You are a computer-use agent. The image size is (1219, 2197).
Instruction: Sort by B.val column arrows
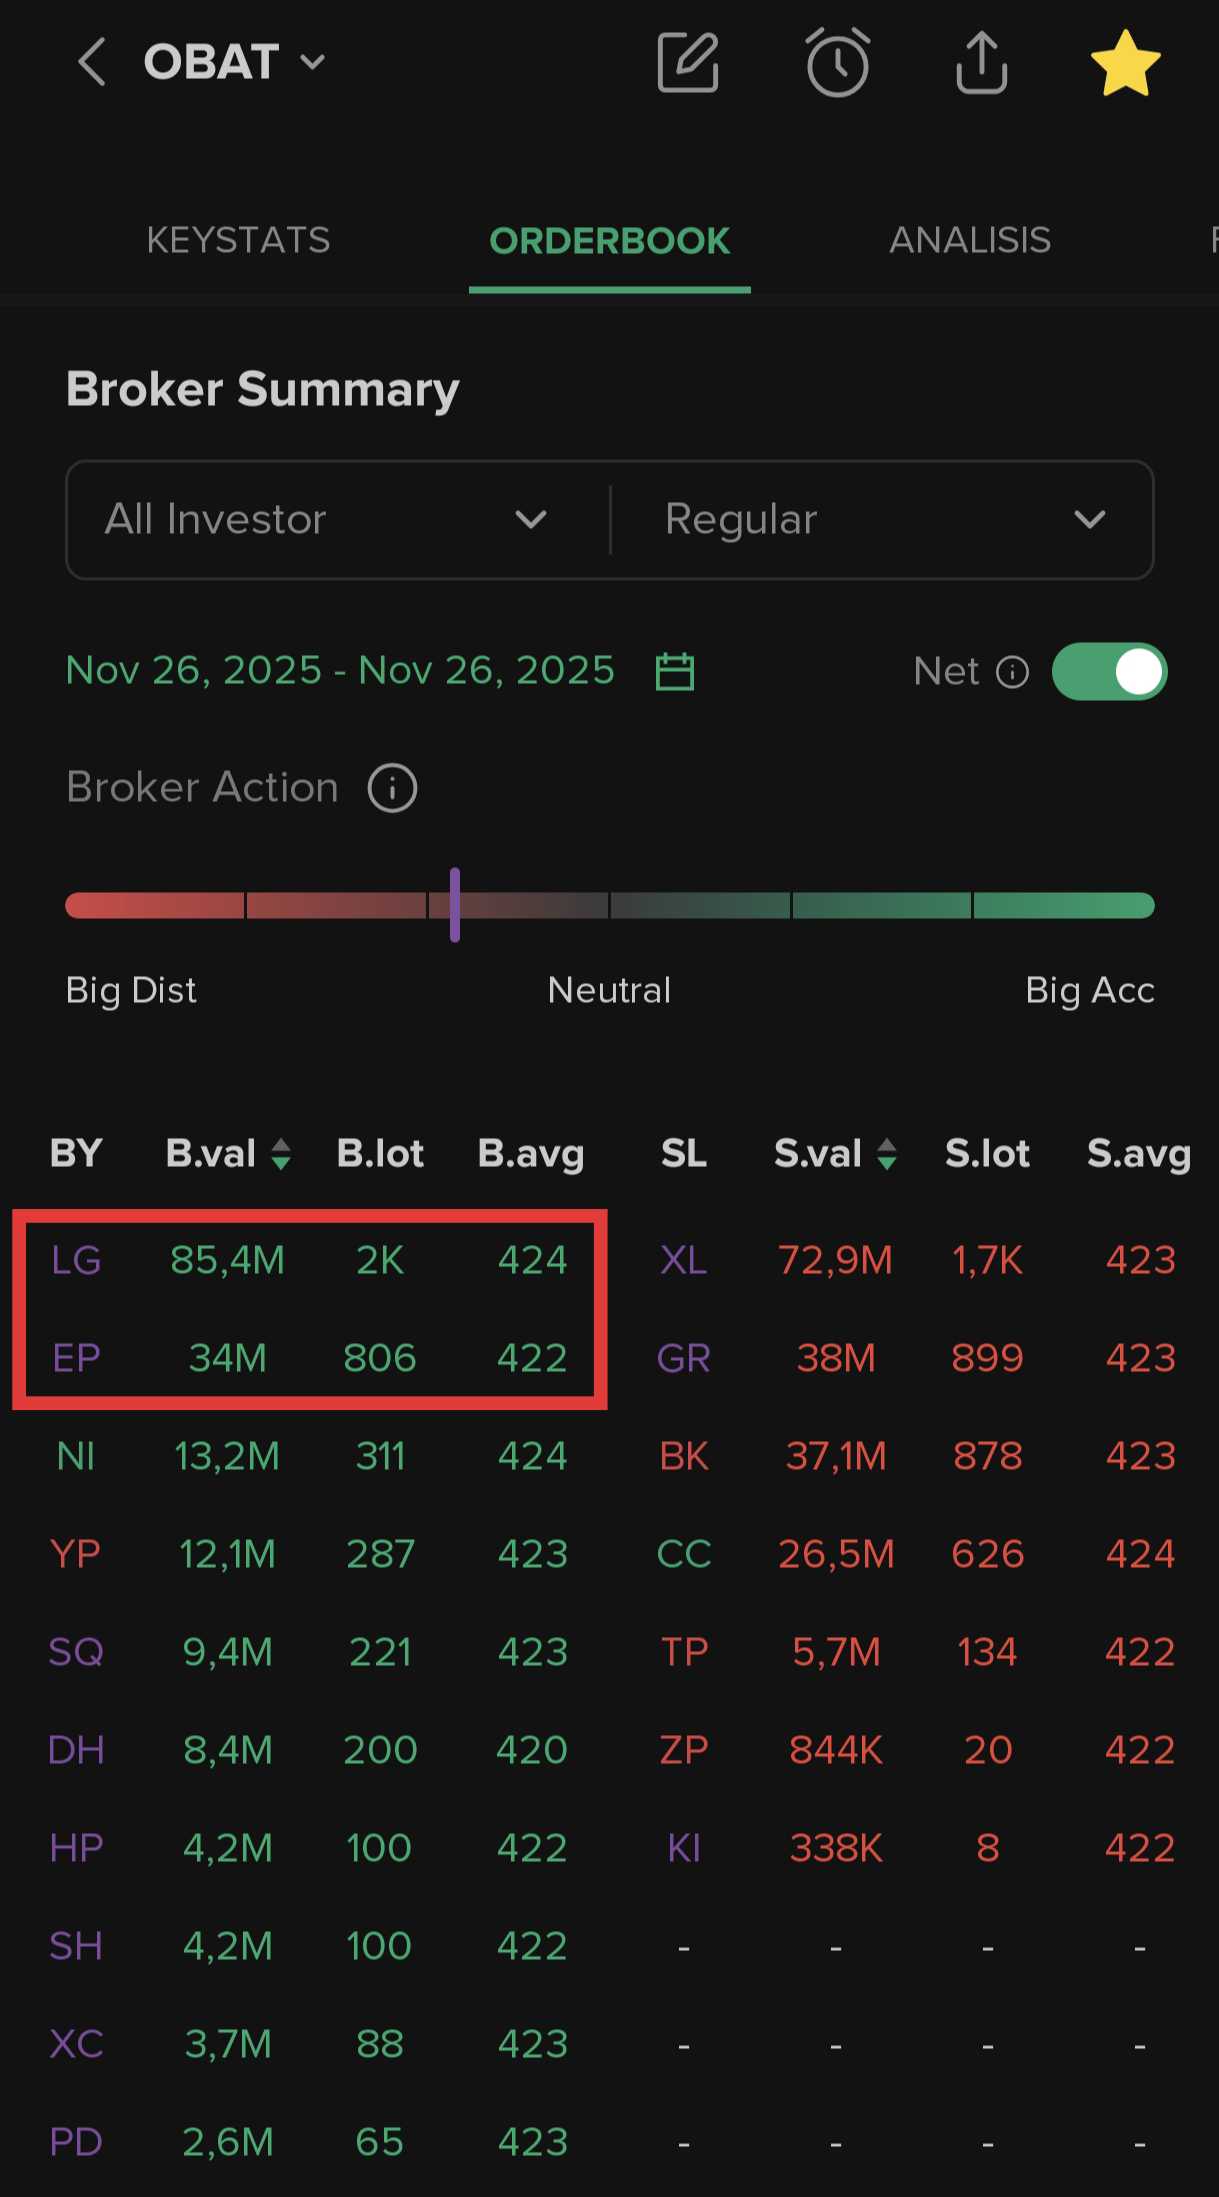[281, 1154]
